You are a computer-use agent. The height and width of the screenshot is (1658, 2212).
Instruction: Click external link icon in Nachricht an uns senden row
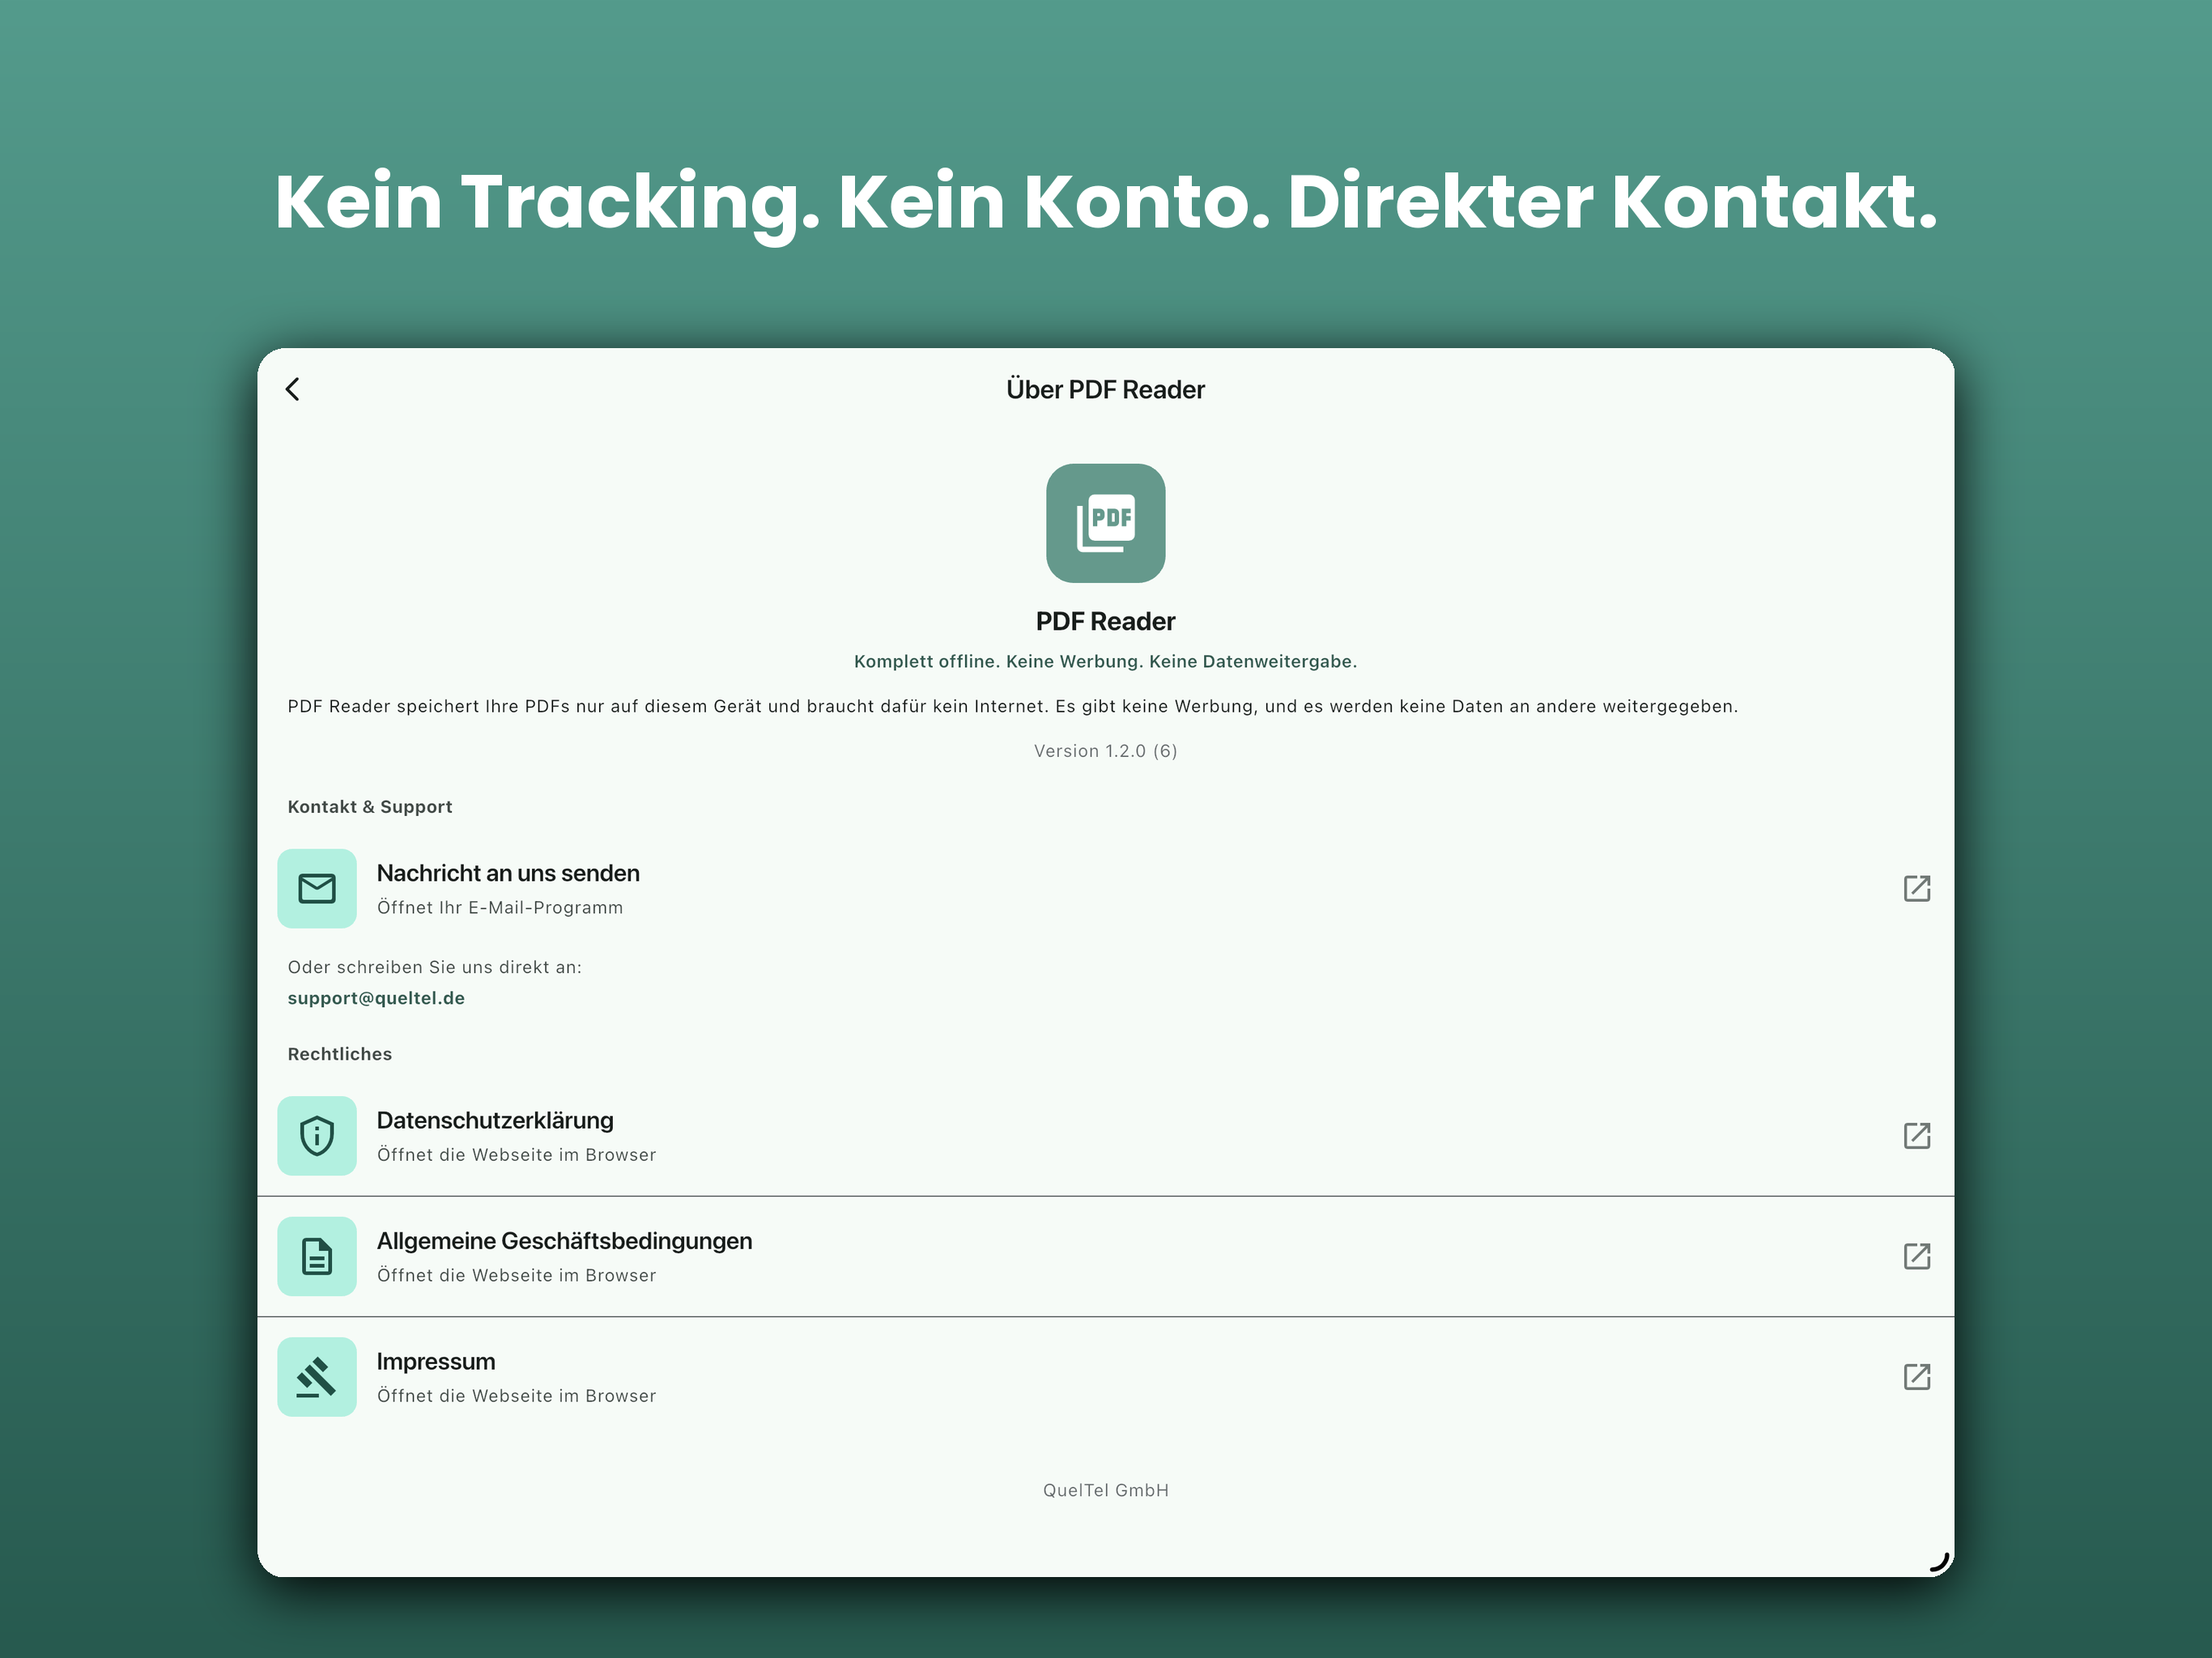pos(1916,888)
